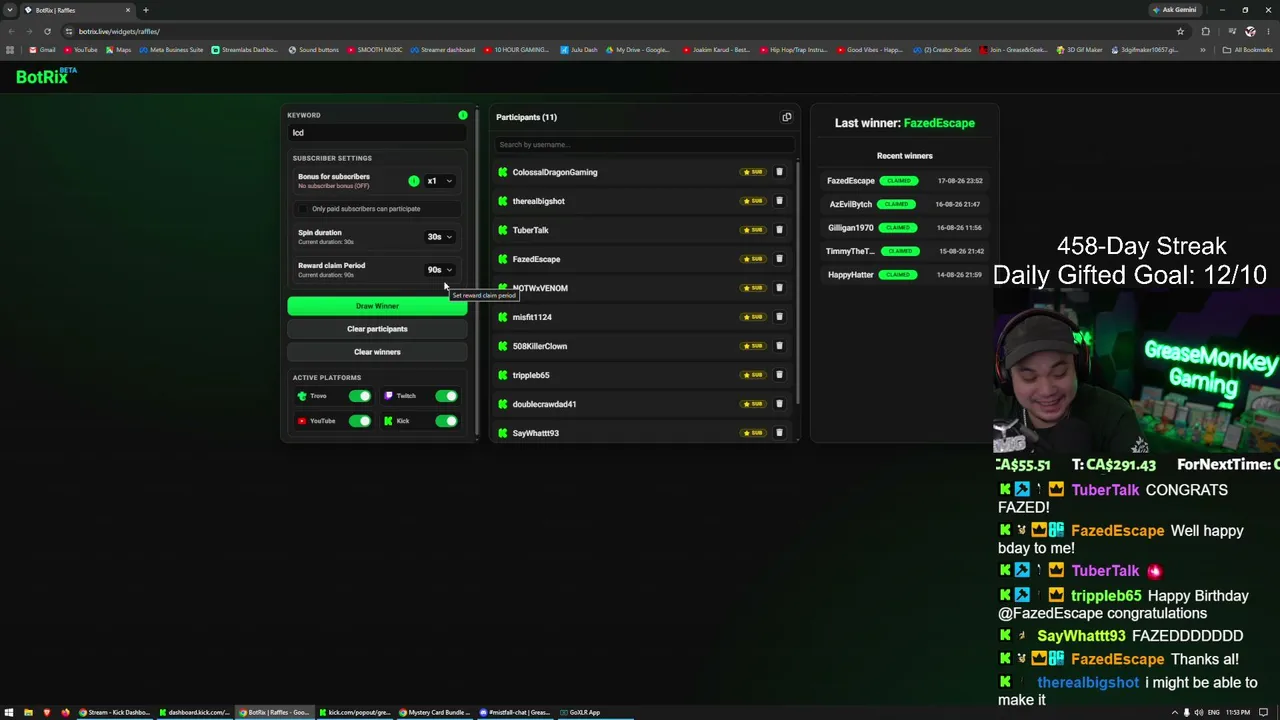
Task: Open the subscriber bonus x1 dropdown
Action: [x=440, y=181]
